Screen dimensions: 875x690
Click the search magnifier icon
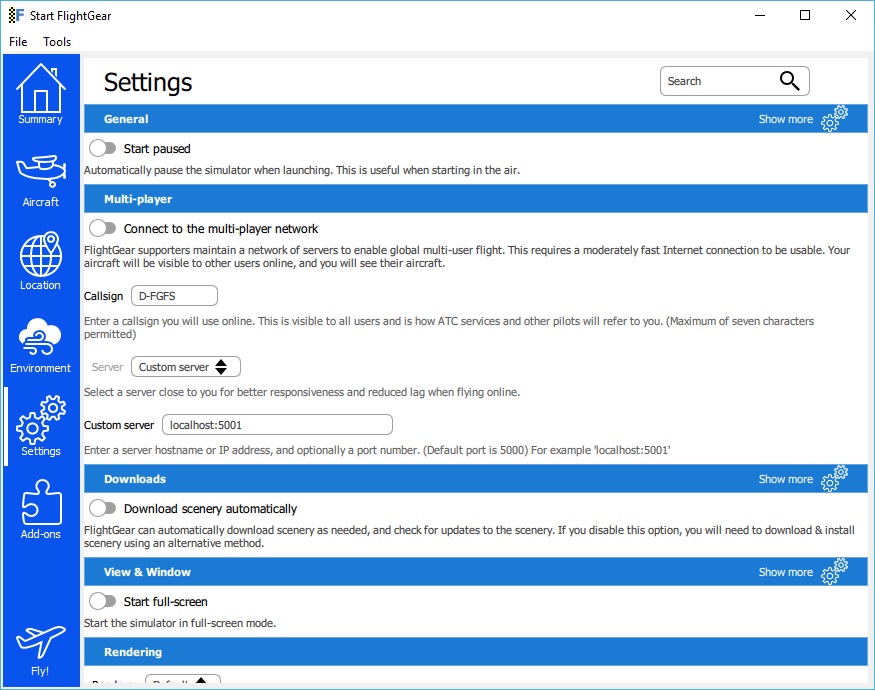(x=789, y=81)
